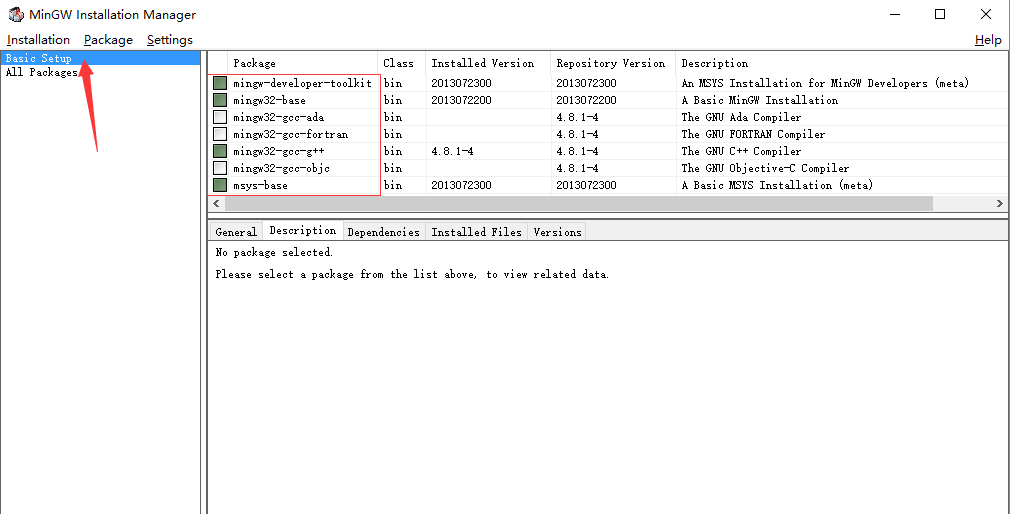Sort by Class column header

click(401, 63)
